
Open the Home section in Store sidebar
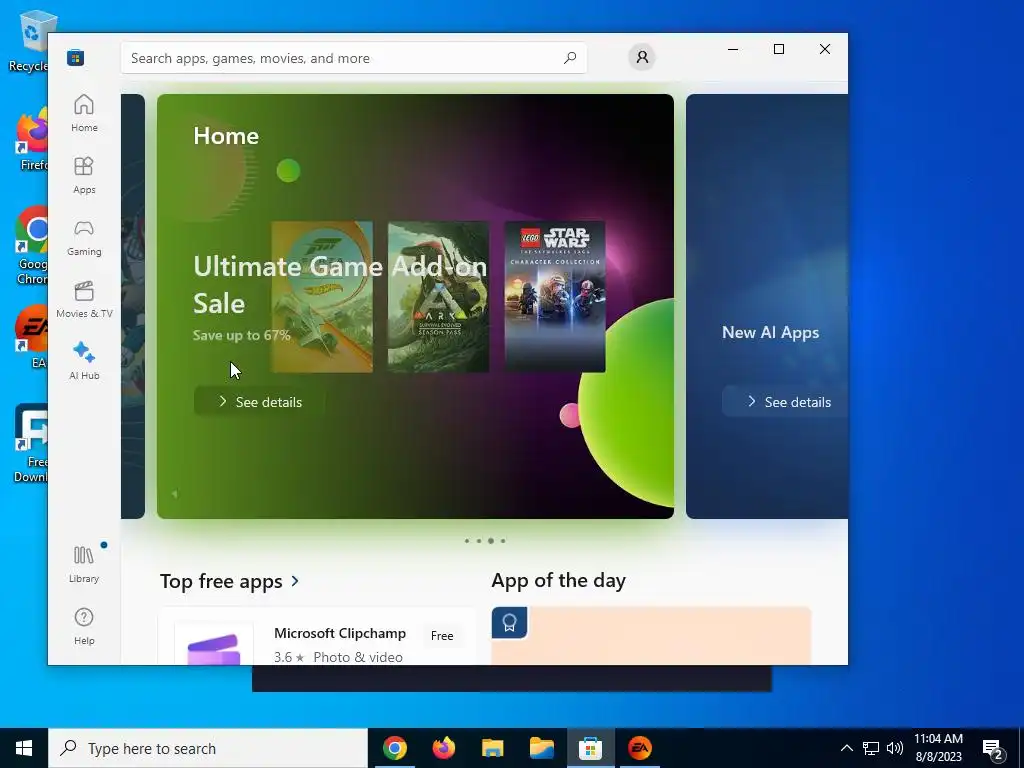point(84,113)
